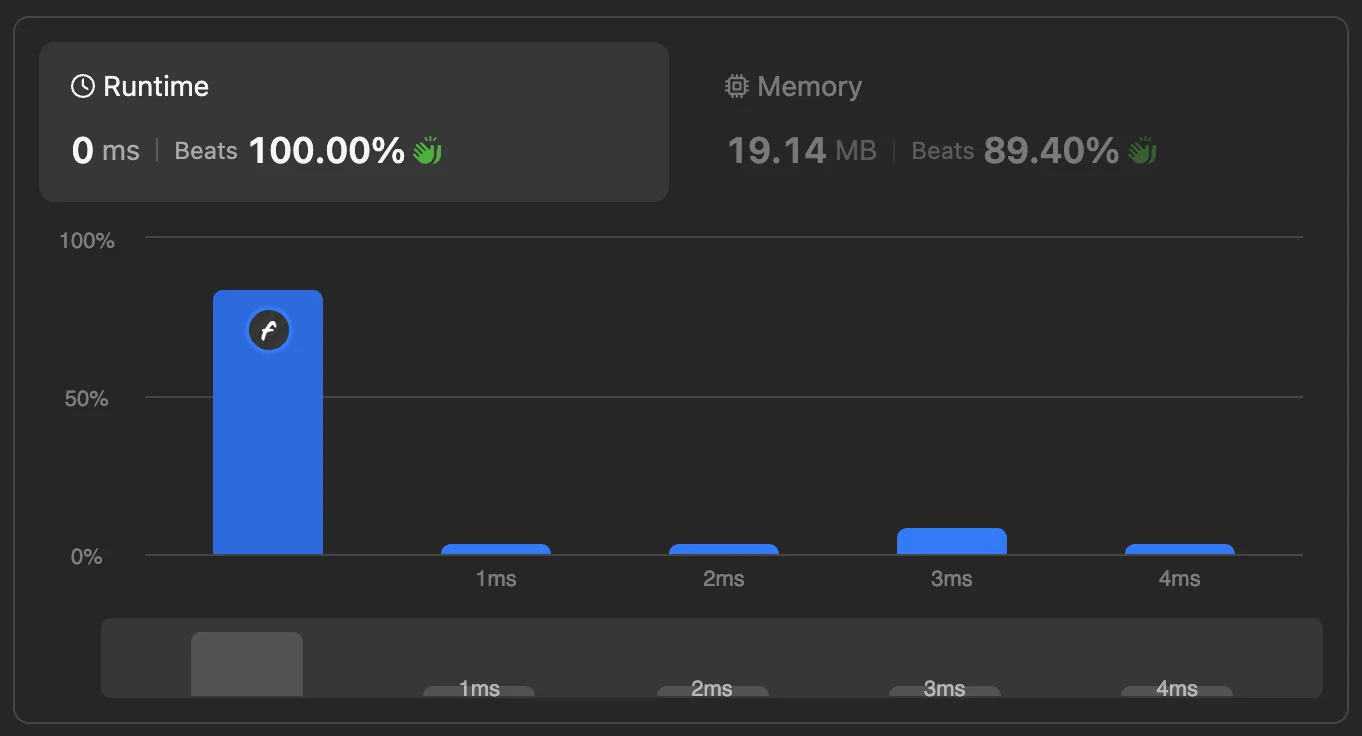This screenshot has height=736, width=1362.
Task: Click the clapping hands icon after 100.00%
Action: [427, 151]
